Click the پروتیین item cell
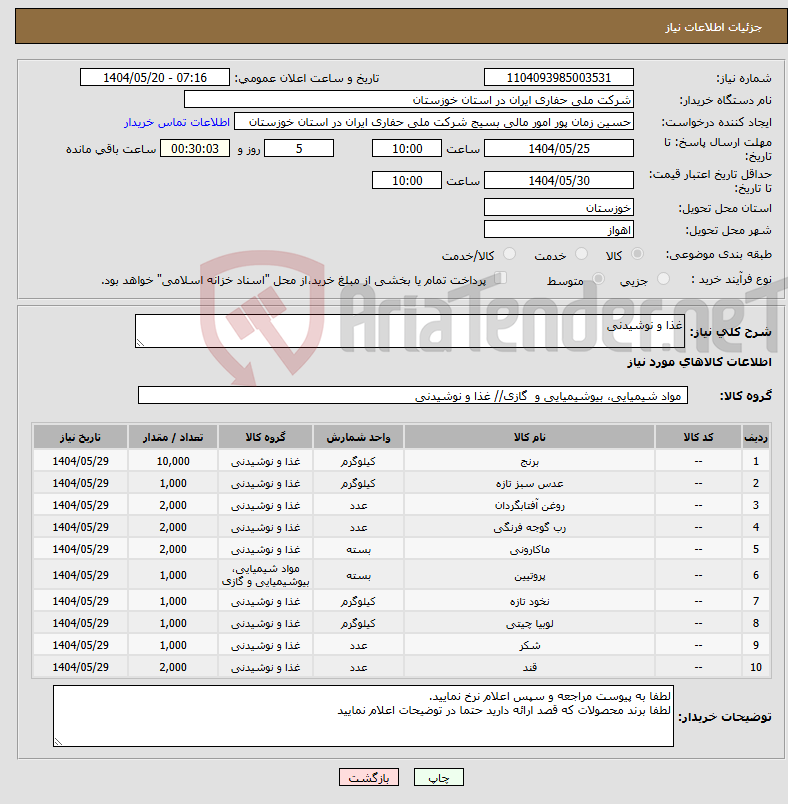Image resolution: width=788 pixels, height=804 pixels. click(x=530, y=575)
